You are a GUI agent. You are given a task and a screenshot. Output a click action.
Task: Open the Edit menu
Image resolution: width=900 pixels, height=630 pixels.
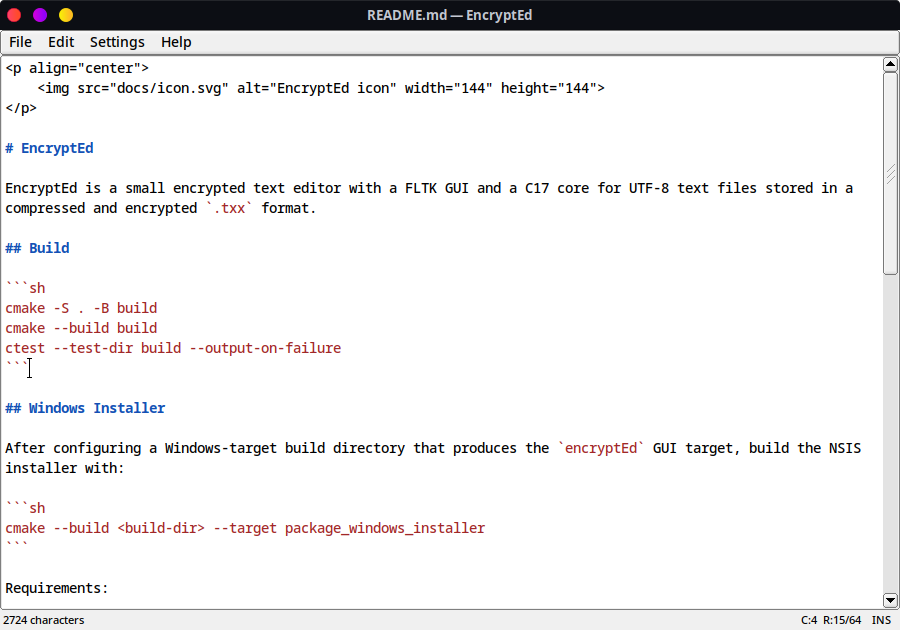61,42
